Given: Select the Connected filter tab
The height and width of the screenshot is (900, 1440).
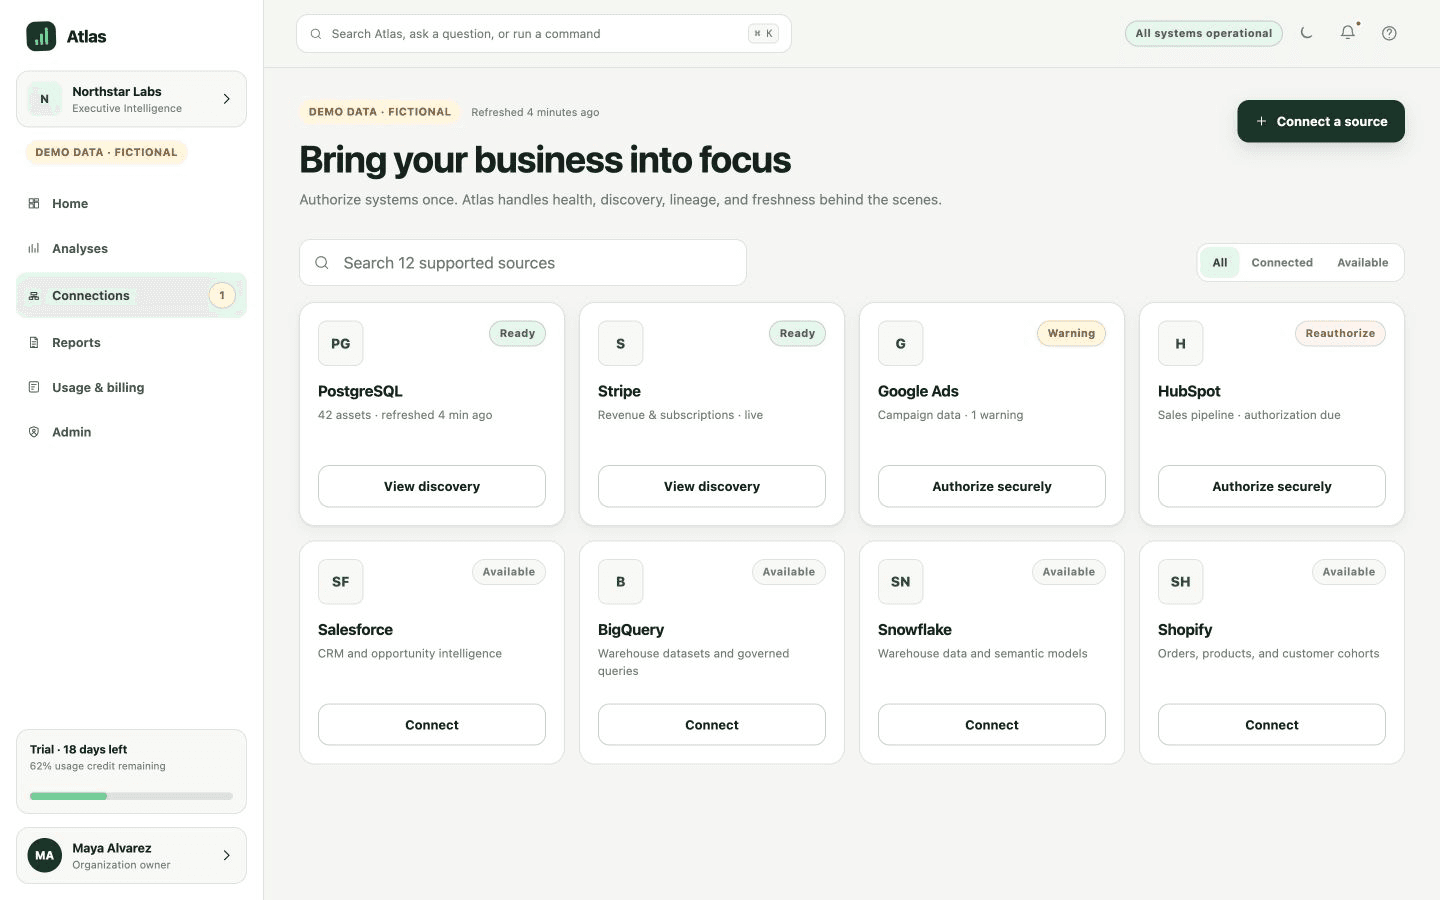Looking at the screenshot, I should 1282,263.
